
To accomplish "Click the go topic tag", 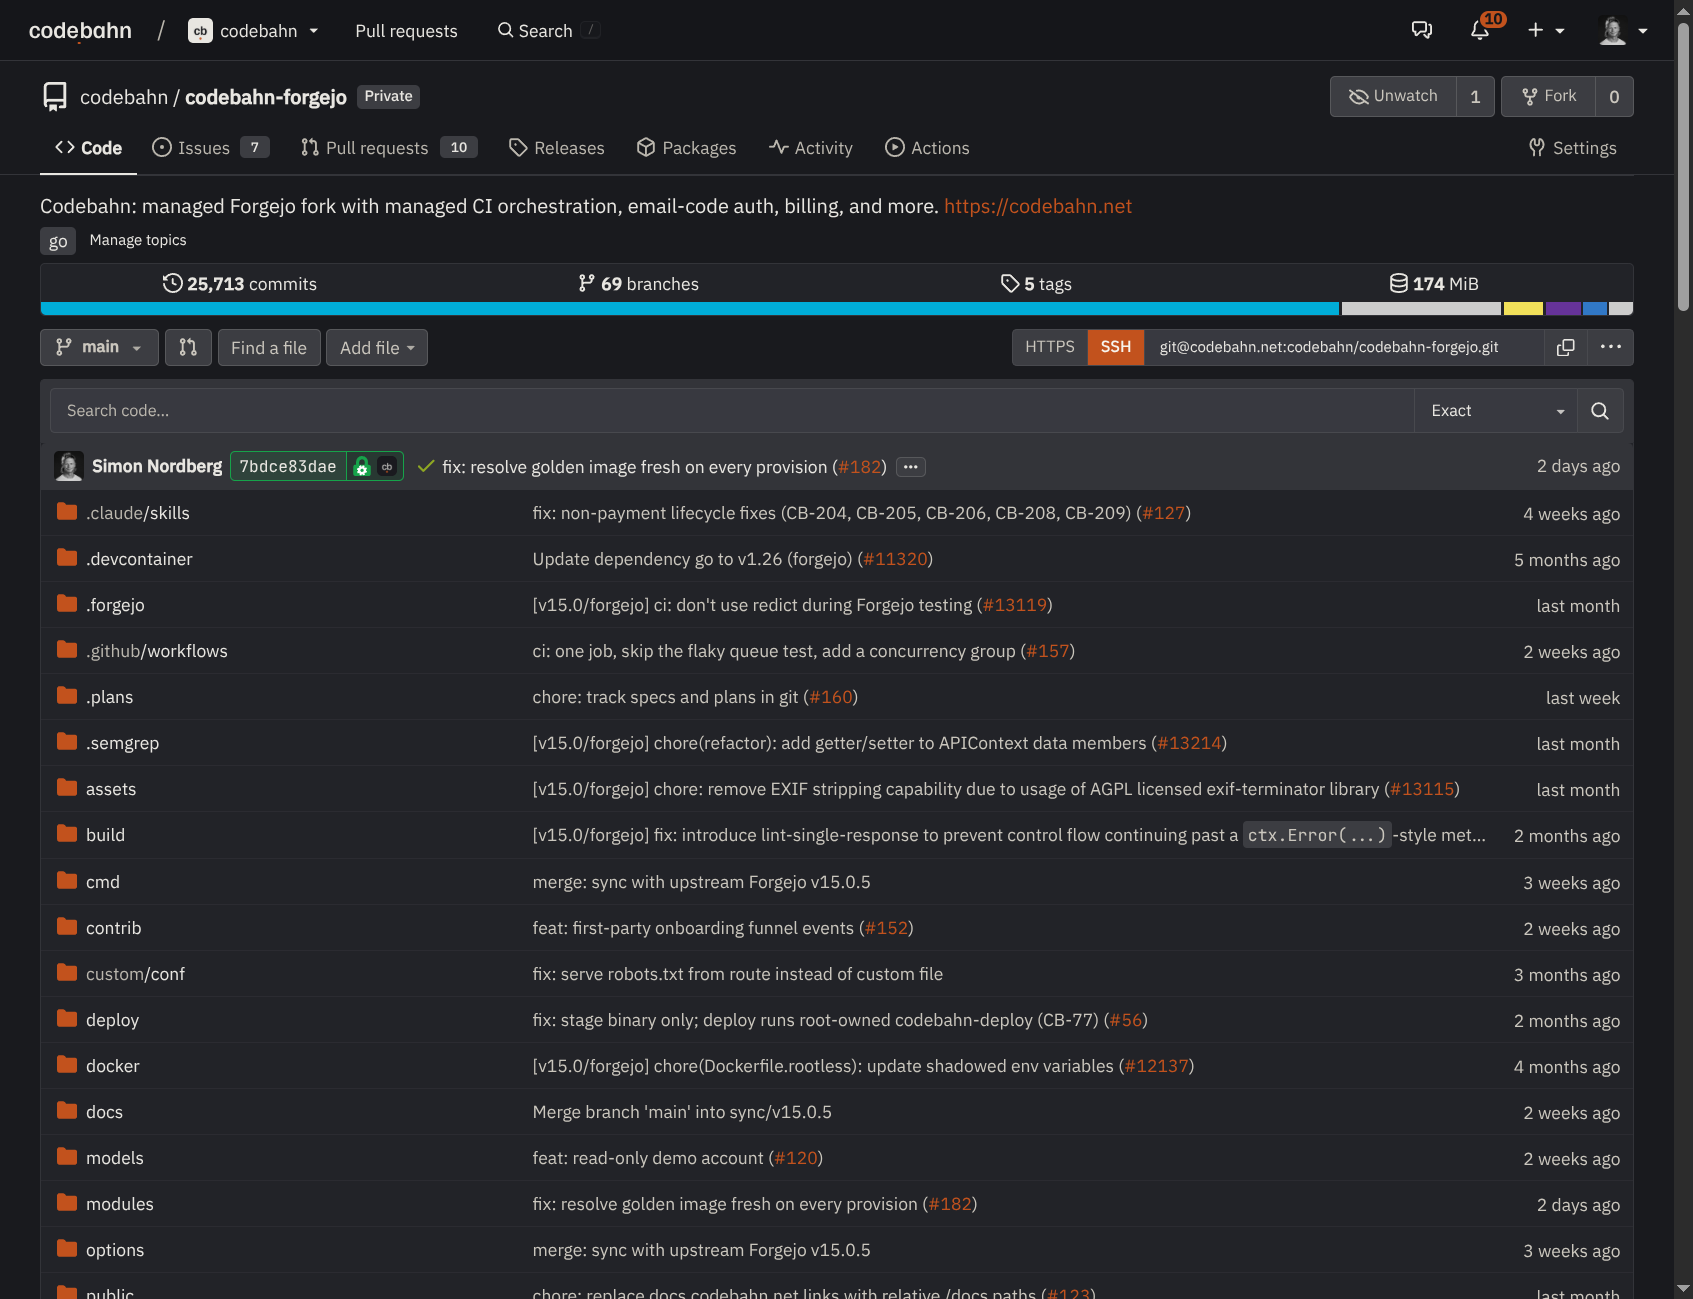I will pos(58,241).
